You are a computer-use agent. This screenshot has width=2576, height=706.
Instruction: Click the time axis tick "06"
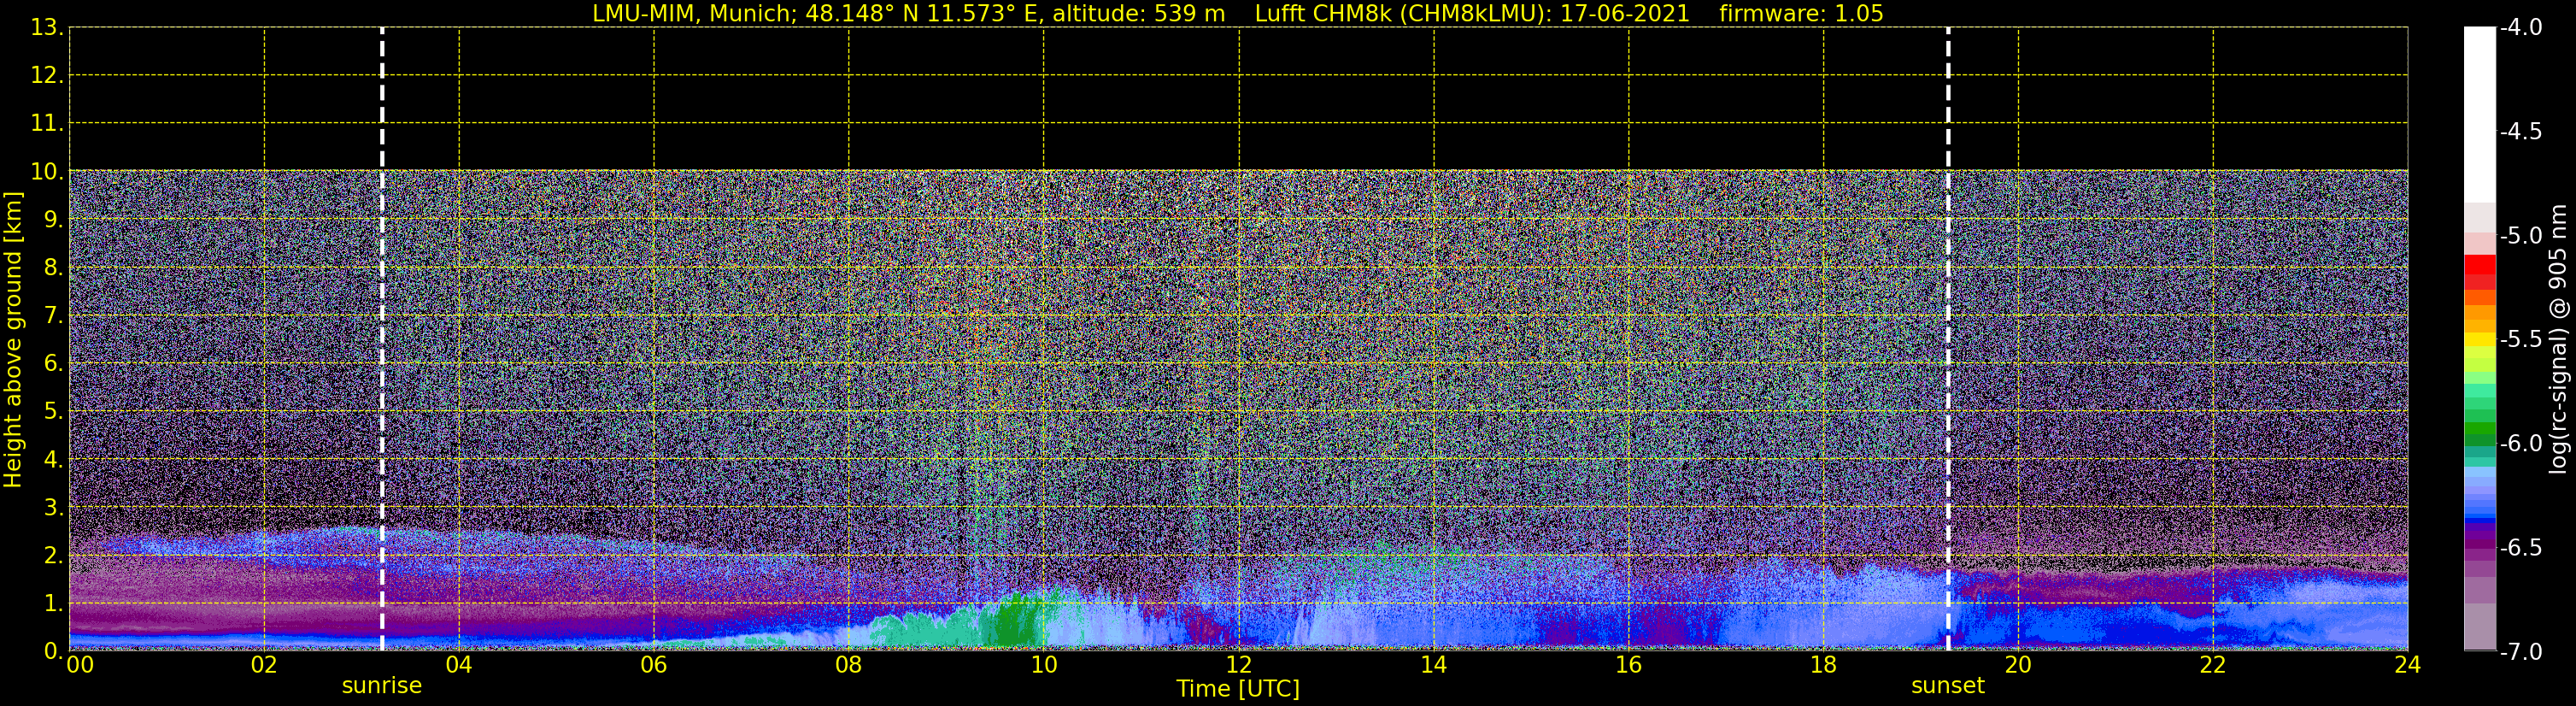coord(654,665)
